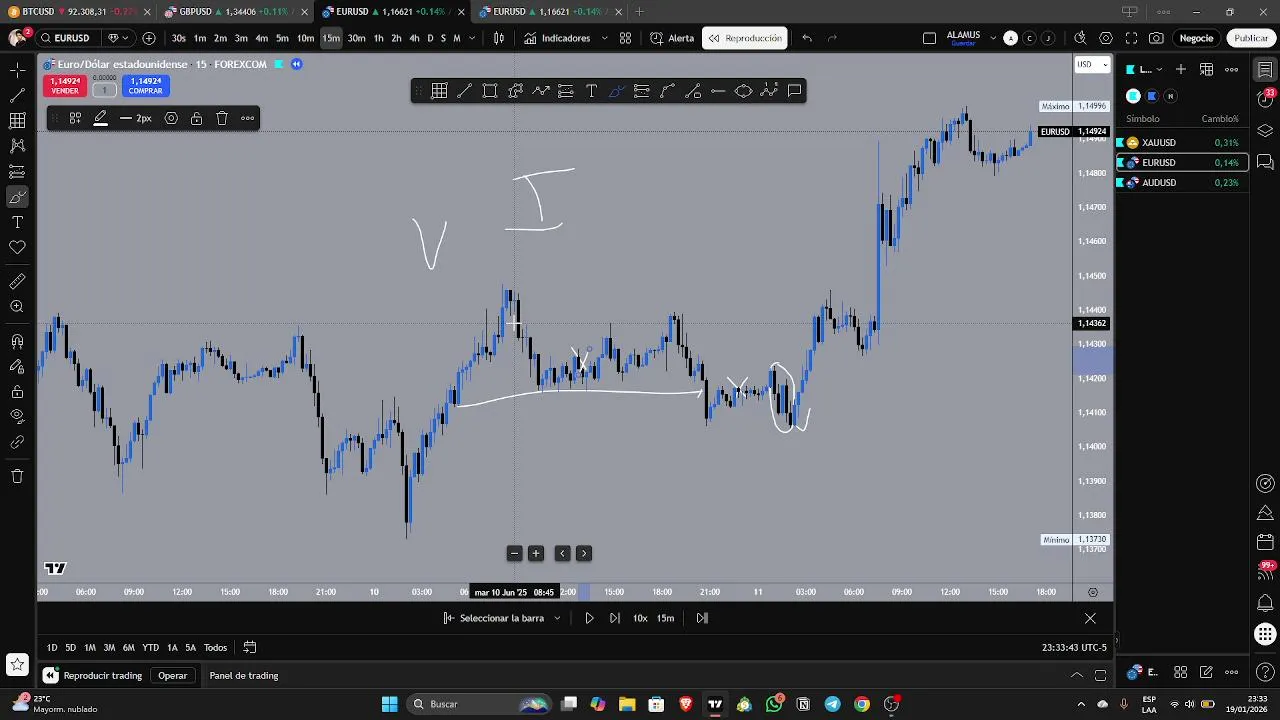Open more options on drawing toolbar
The height and width of the screenshot is (720, 1280).
coord(248,118)
